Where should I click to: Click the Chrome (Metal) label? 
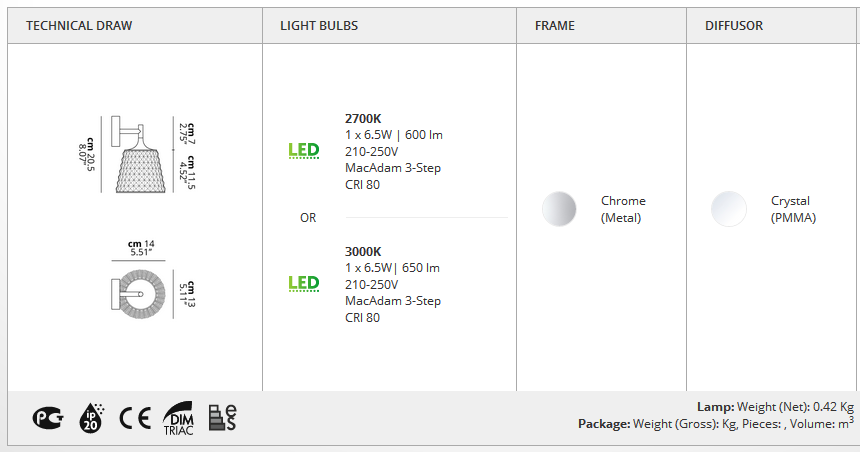coord(623,209)
